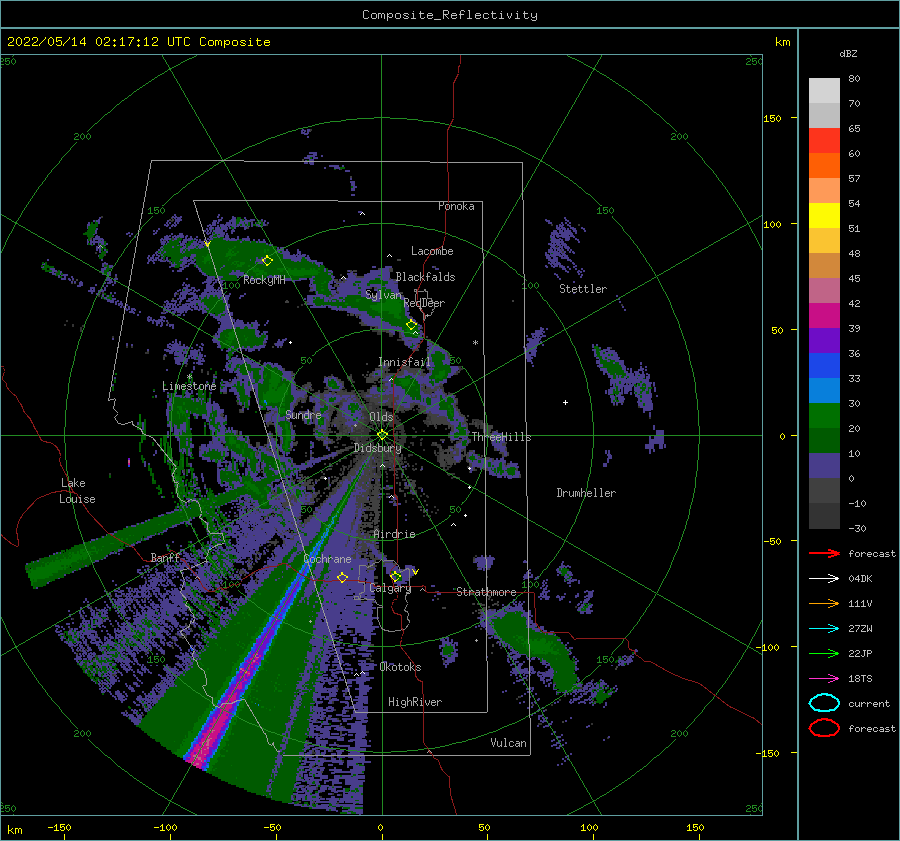
Task: Click the 30 dBZ light blue swatch
Action: 824,390
